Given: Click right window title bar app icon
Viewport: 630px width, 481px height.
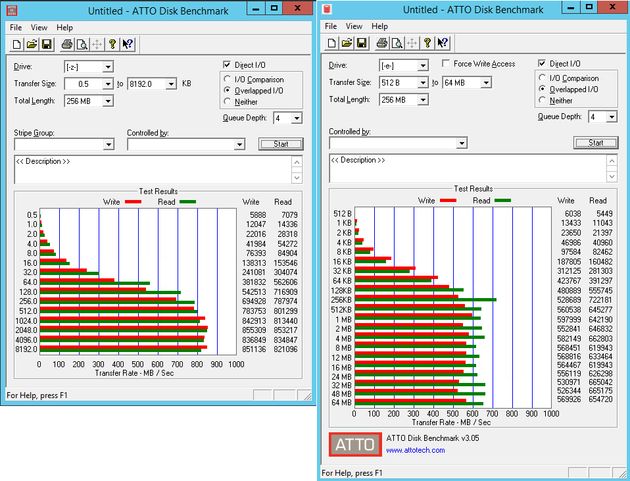Looking at the screenshot, I should (x=327, y=9).
